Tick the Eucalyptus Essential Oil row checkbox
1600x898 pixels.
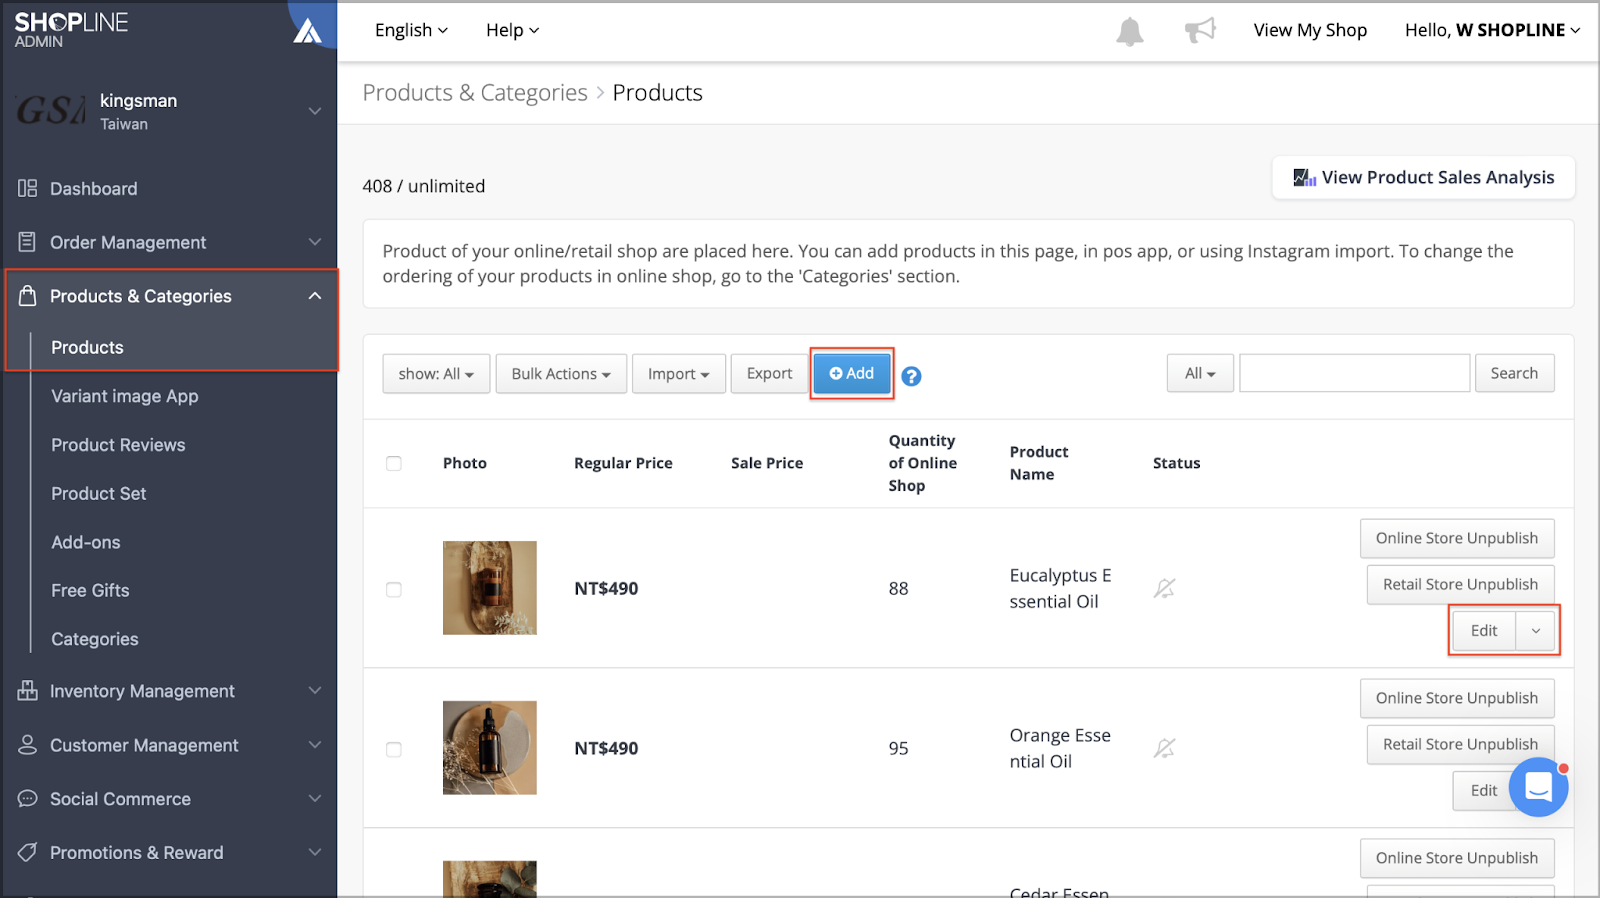click(x=394, y=589)
